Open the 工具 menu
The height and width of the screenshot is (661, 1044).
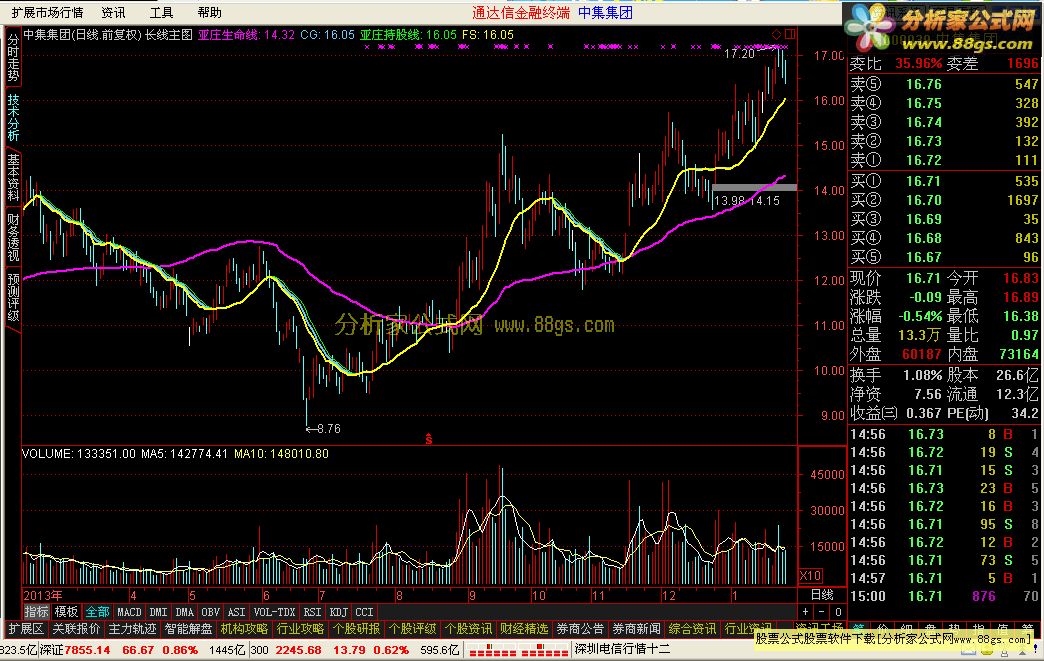(x=161, y=12)
